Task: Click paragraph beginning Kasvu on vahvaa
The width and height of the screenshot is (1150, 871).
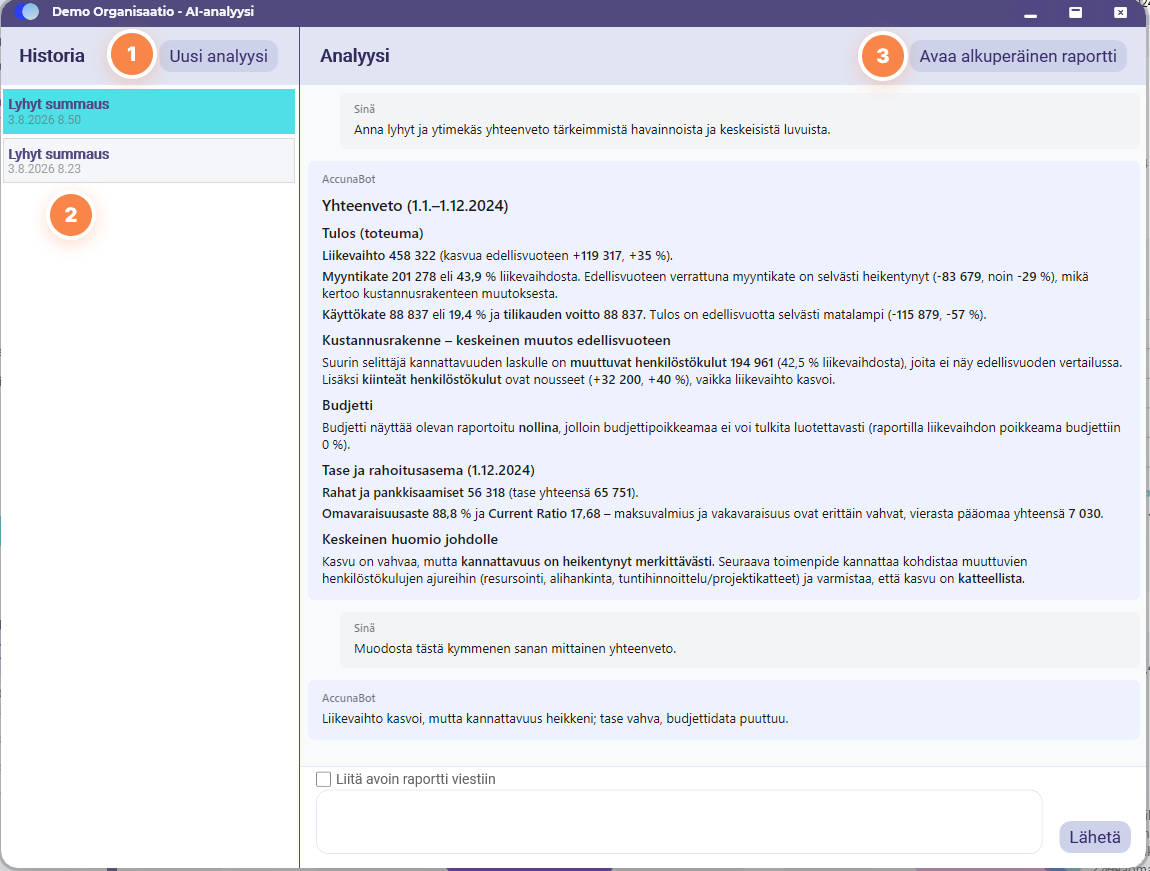Action: tap(675, 570)
